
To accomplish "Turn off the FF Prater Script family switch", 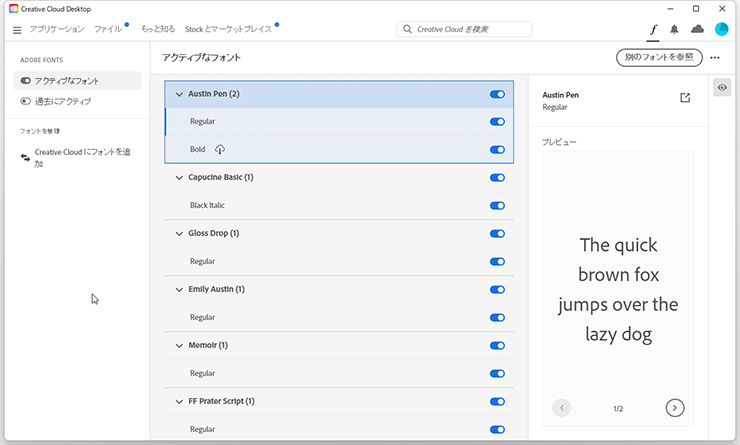I will [x=497, y=402].
